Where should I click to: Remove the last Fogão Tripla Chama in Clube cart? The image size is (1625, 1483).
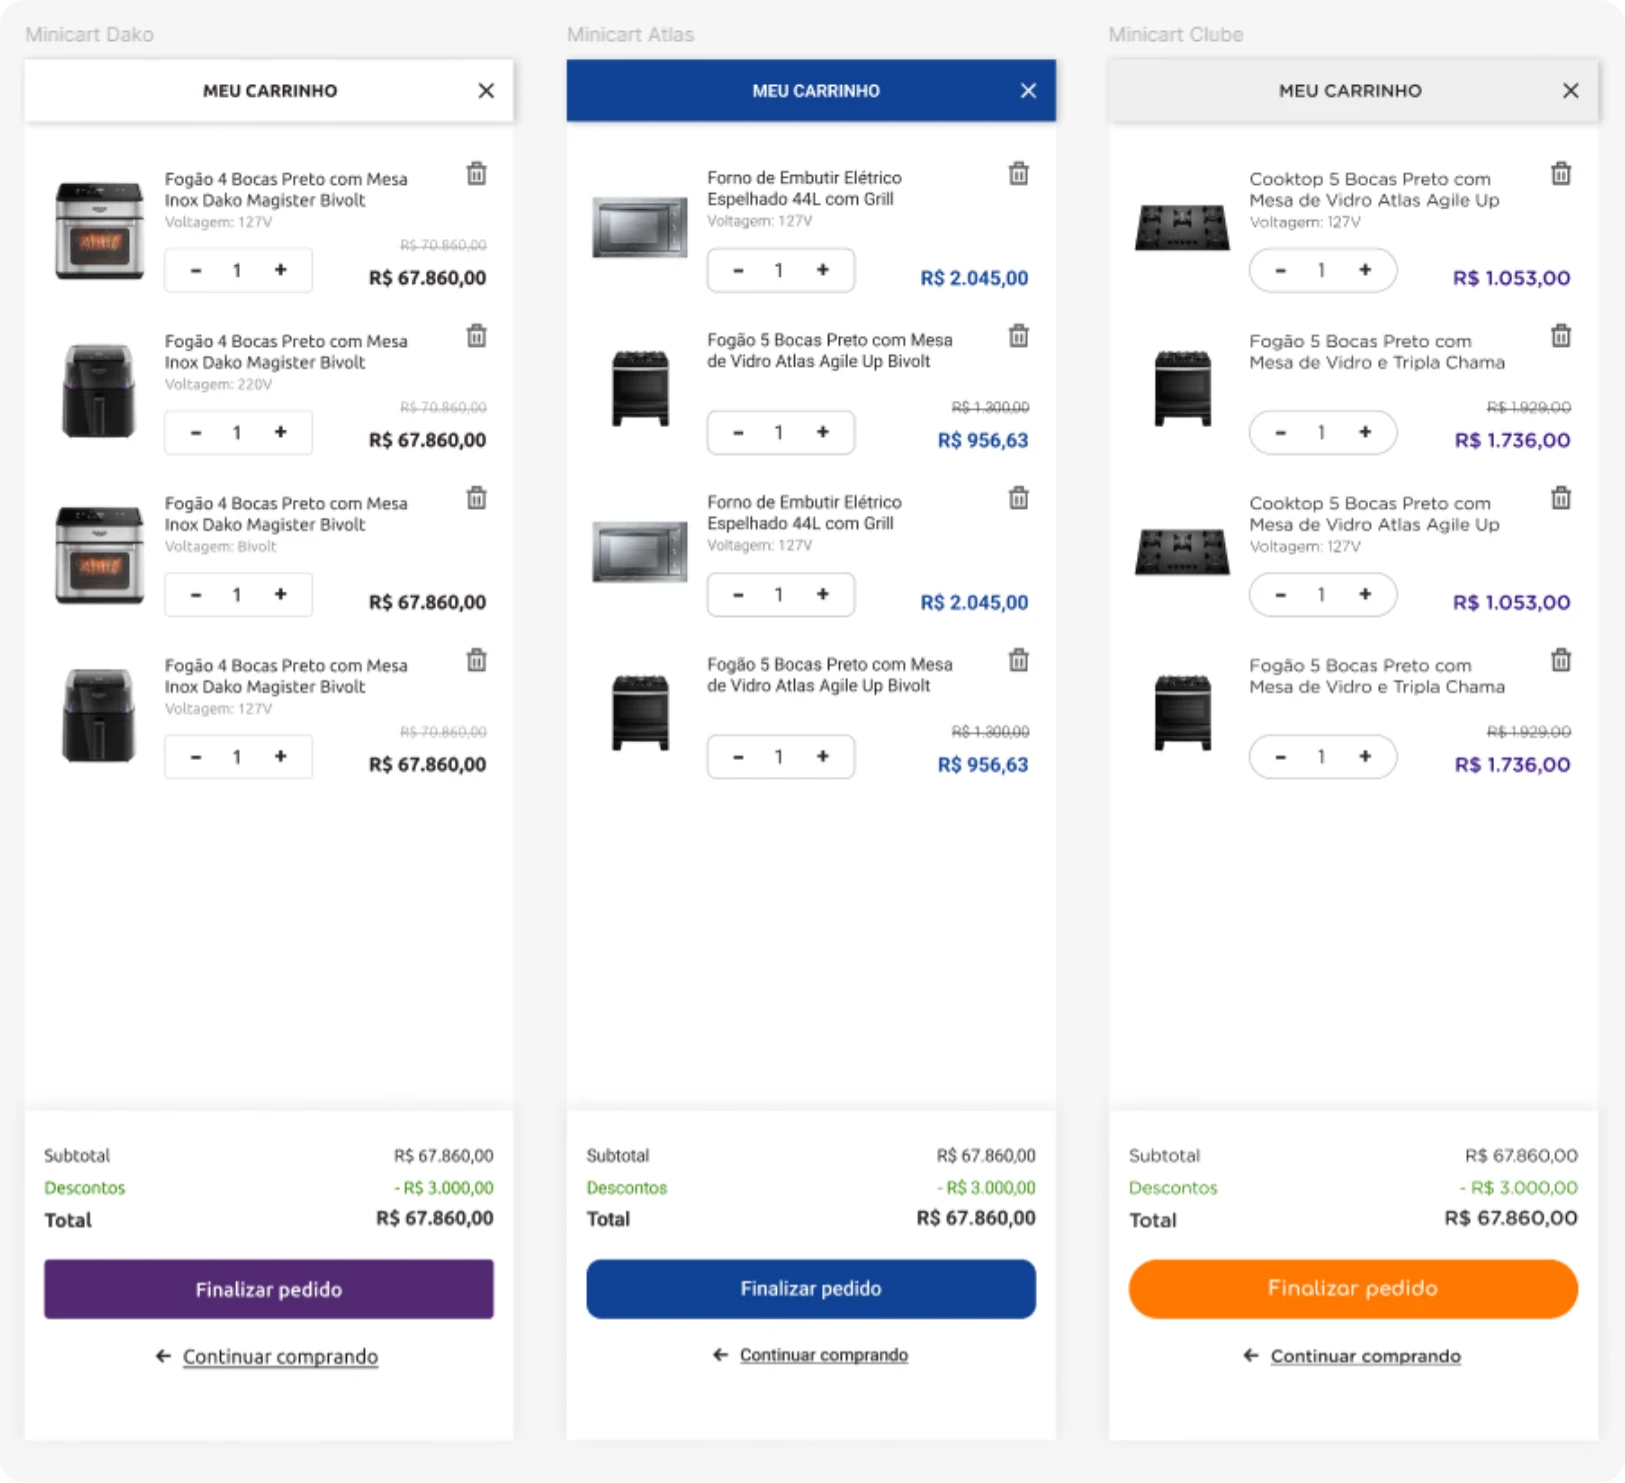click(x=1561, y=660)
